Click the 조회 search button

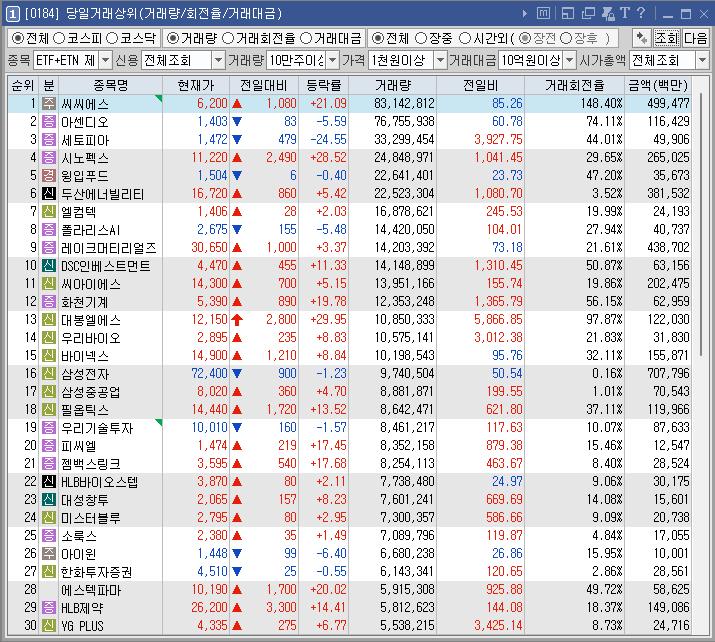pyautogui.click(x=667, y=38)
